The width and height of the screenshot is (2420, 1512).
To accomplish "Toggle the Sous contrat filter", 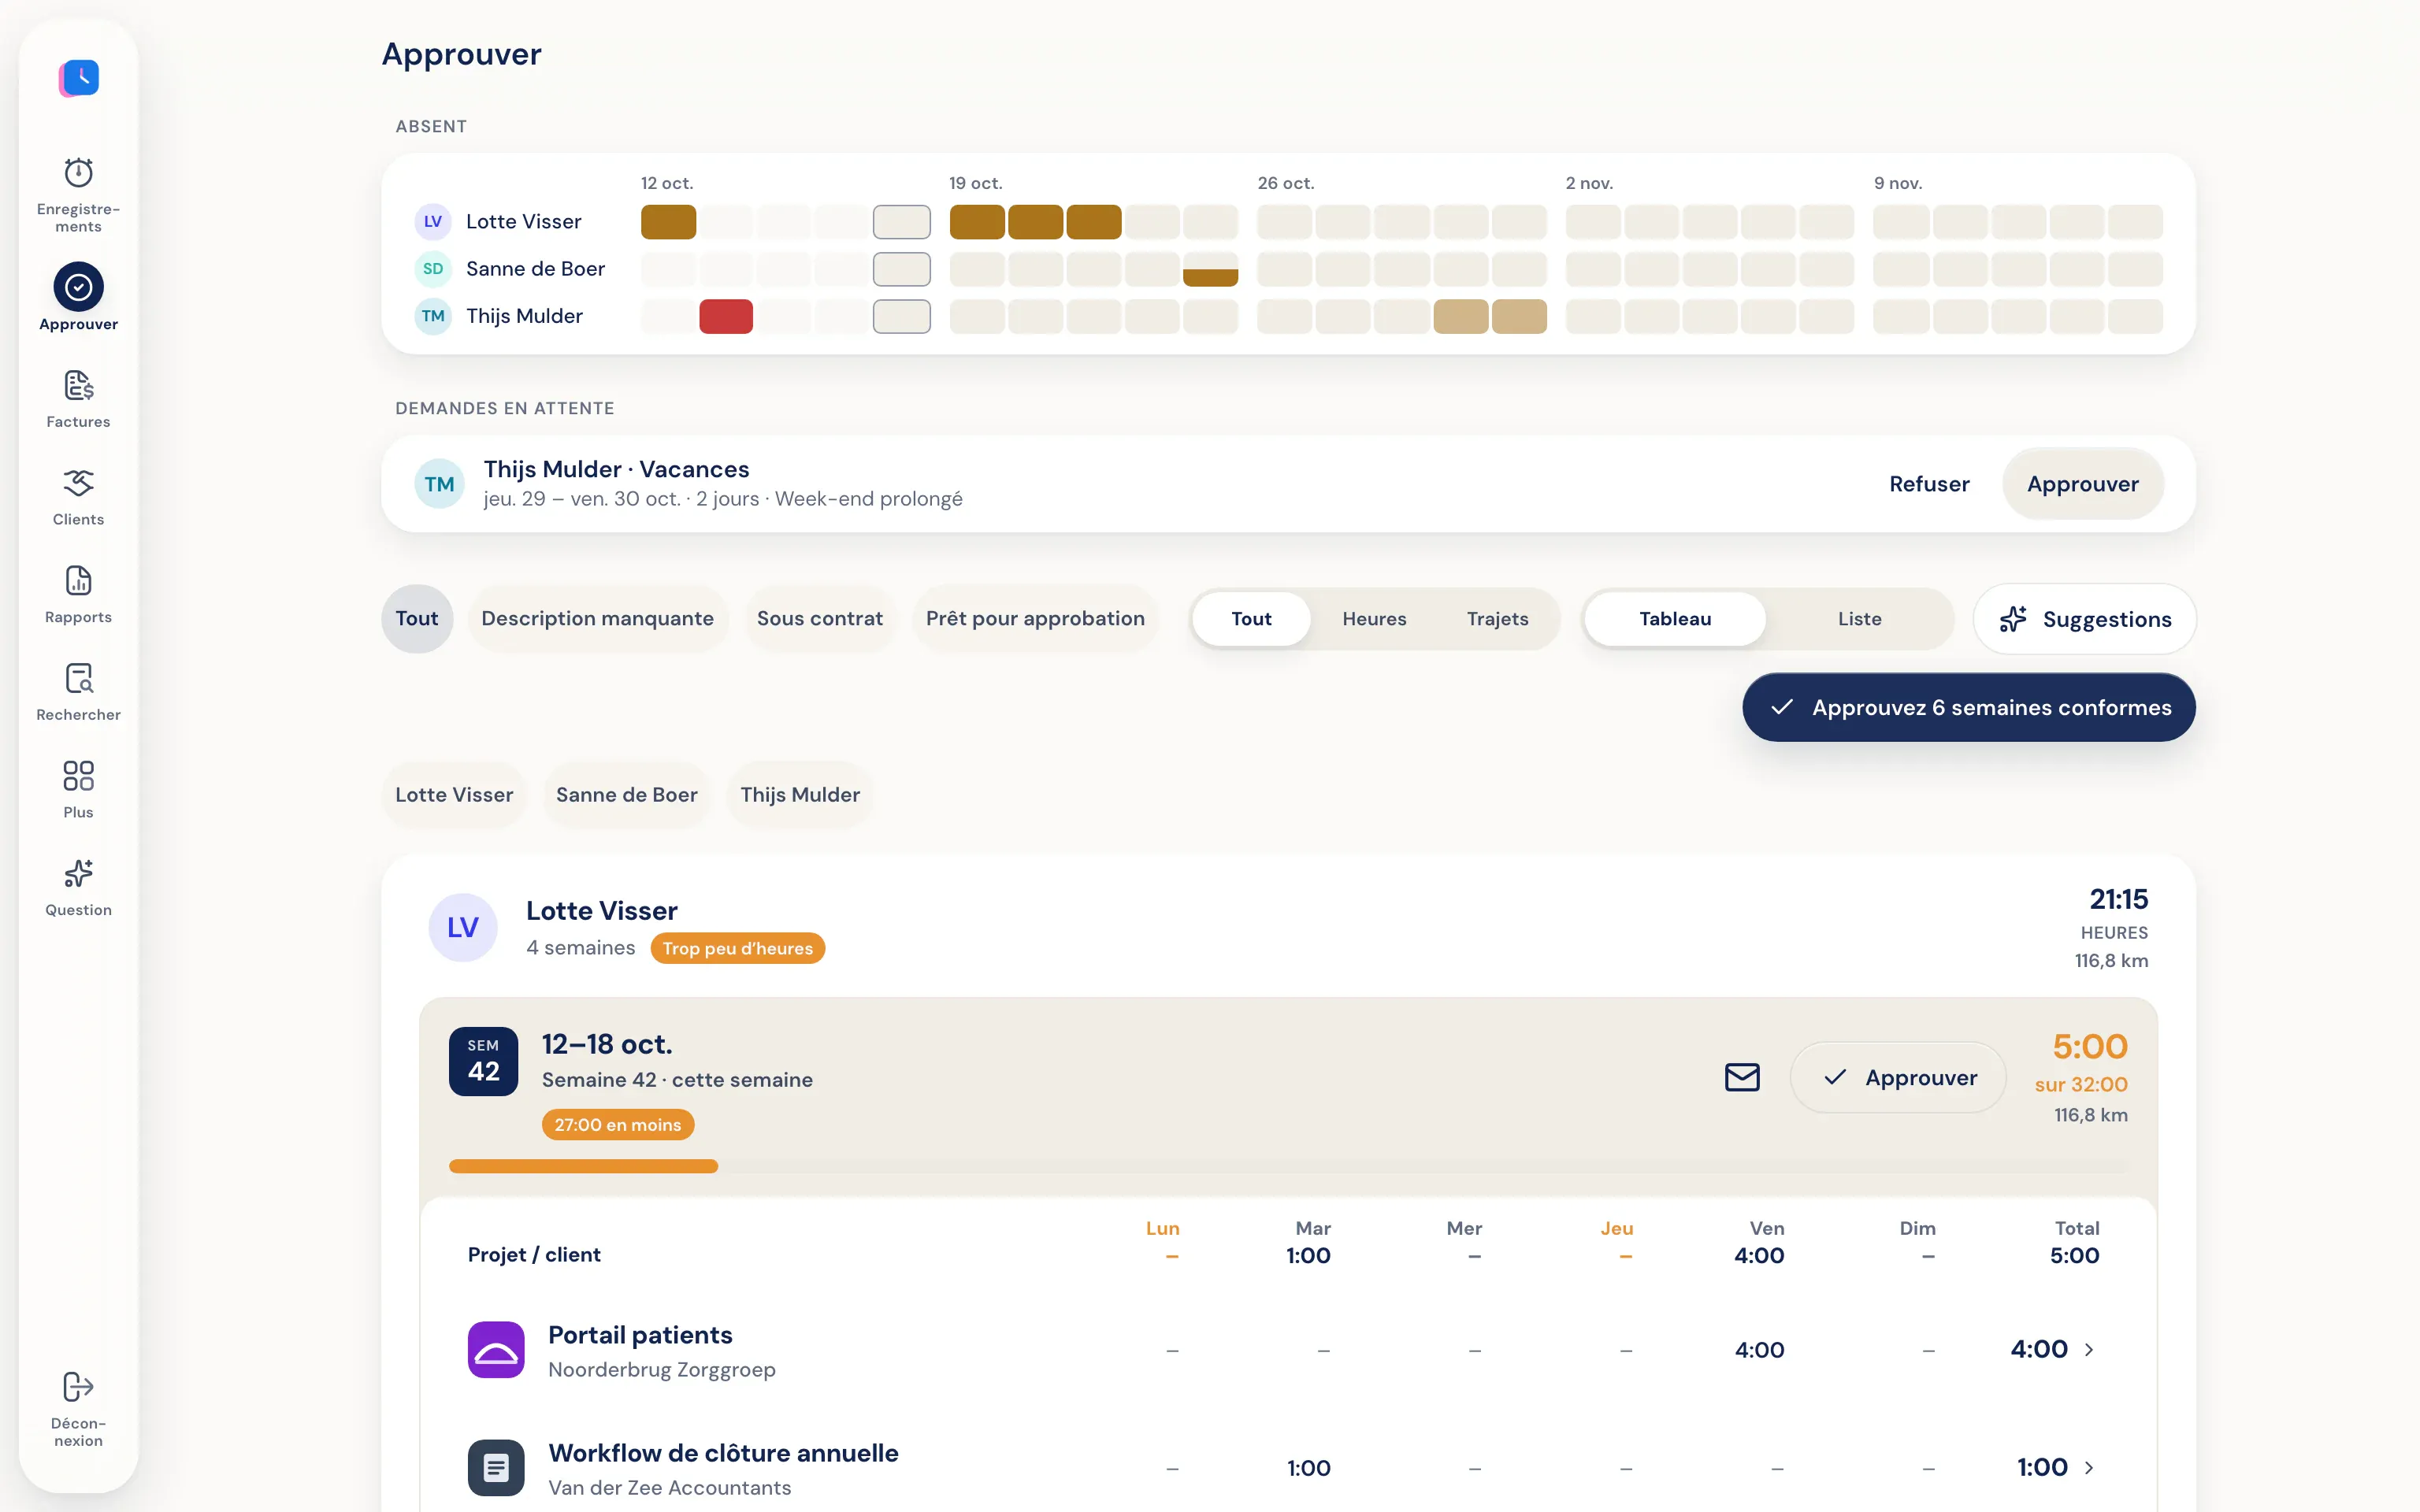I will tap(820, 619).
